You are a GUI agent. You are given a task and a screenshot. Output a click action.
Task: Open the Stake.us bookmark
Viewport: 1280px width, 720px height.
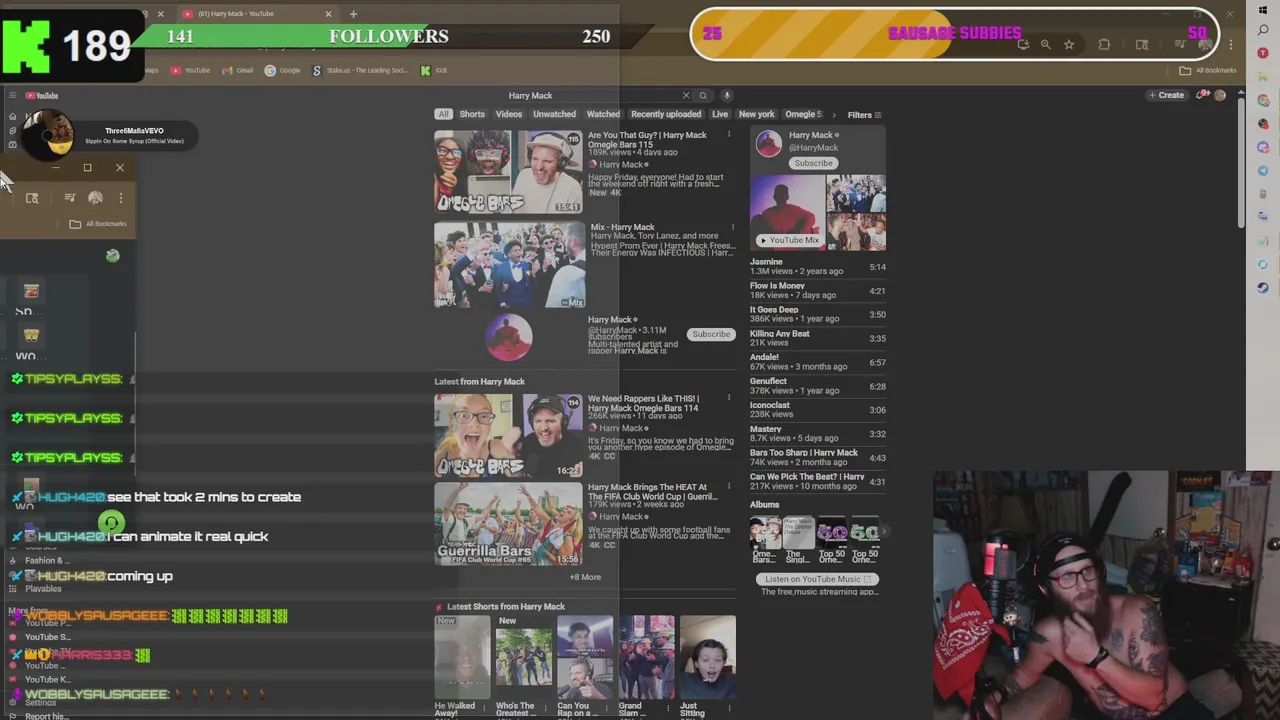pos(359,70)
